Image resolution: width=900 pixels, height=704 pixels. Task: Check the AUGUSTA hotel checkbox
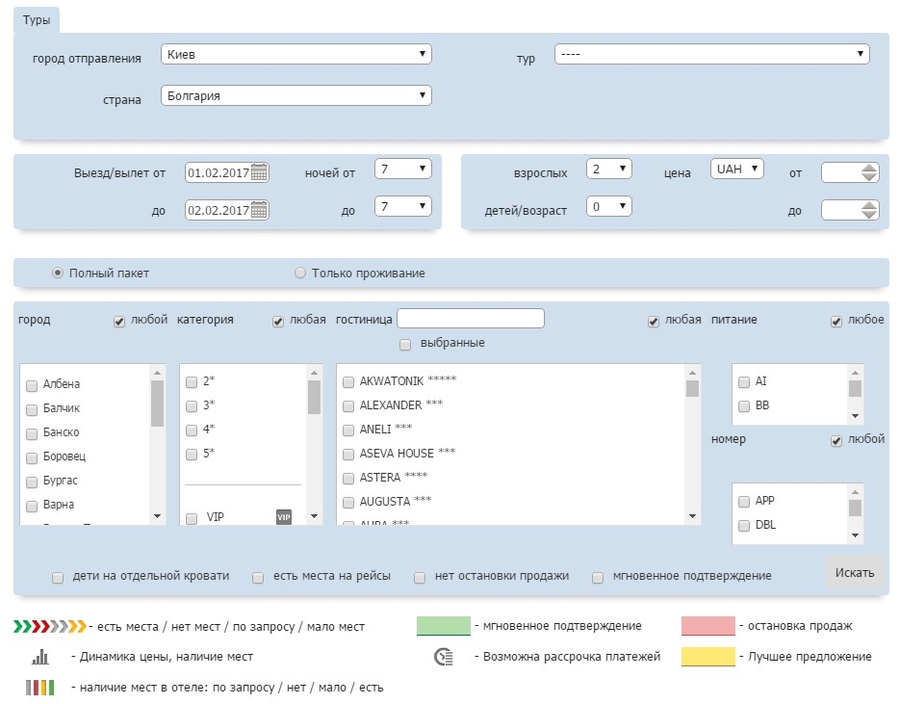coord(348,503)
